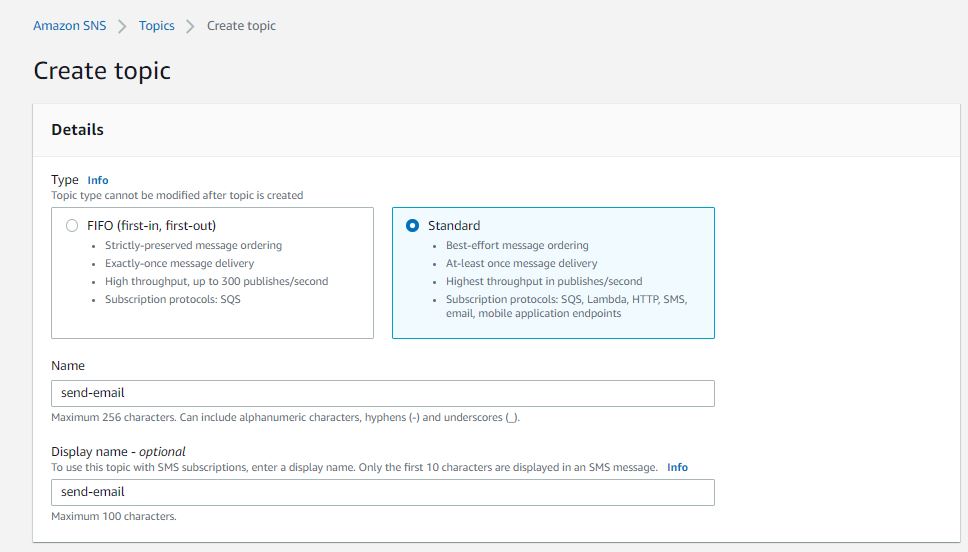This screenshot has width=968, height=552.
Task: Click the Details section header
Action: (78, 130)
